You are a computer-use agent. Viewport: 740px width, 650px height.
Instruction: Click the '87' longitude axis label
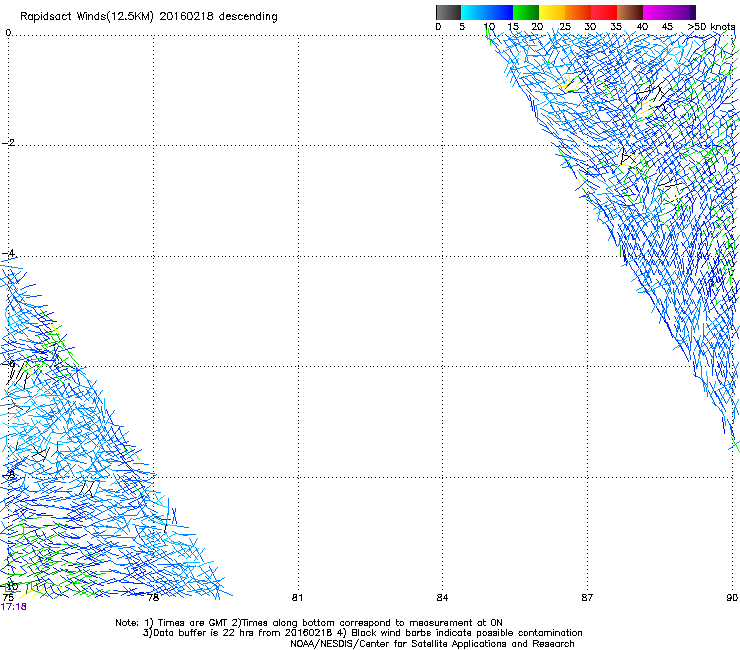[587, 598]
